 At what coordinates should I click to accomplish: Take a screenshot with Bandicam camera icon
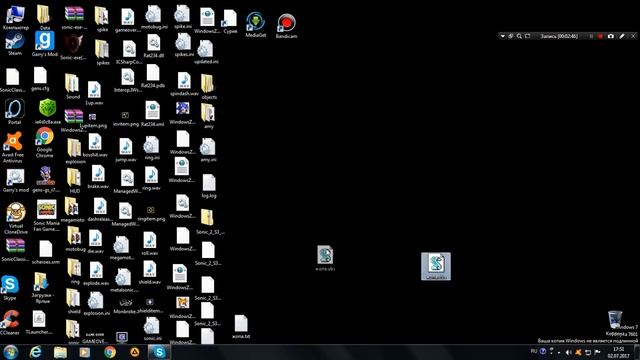tap(611, 36)
